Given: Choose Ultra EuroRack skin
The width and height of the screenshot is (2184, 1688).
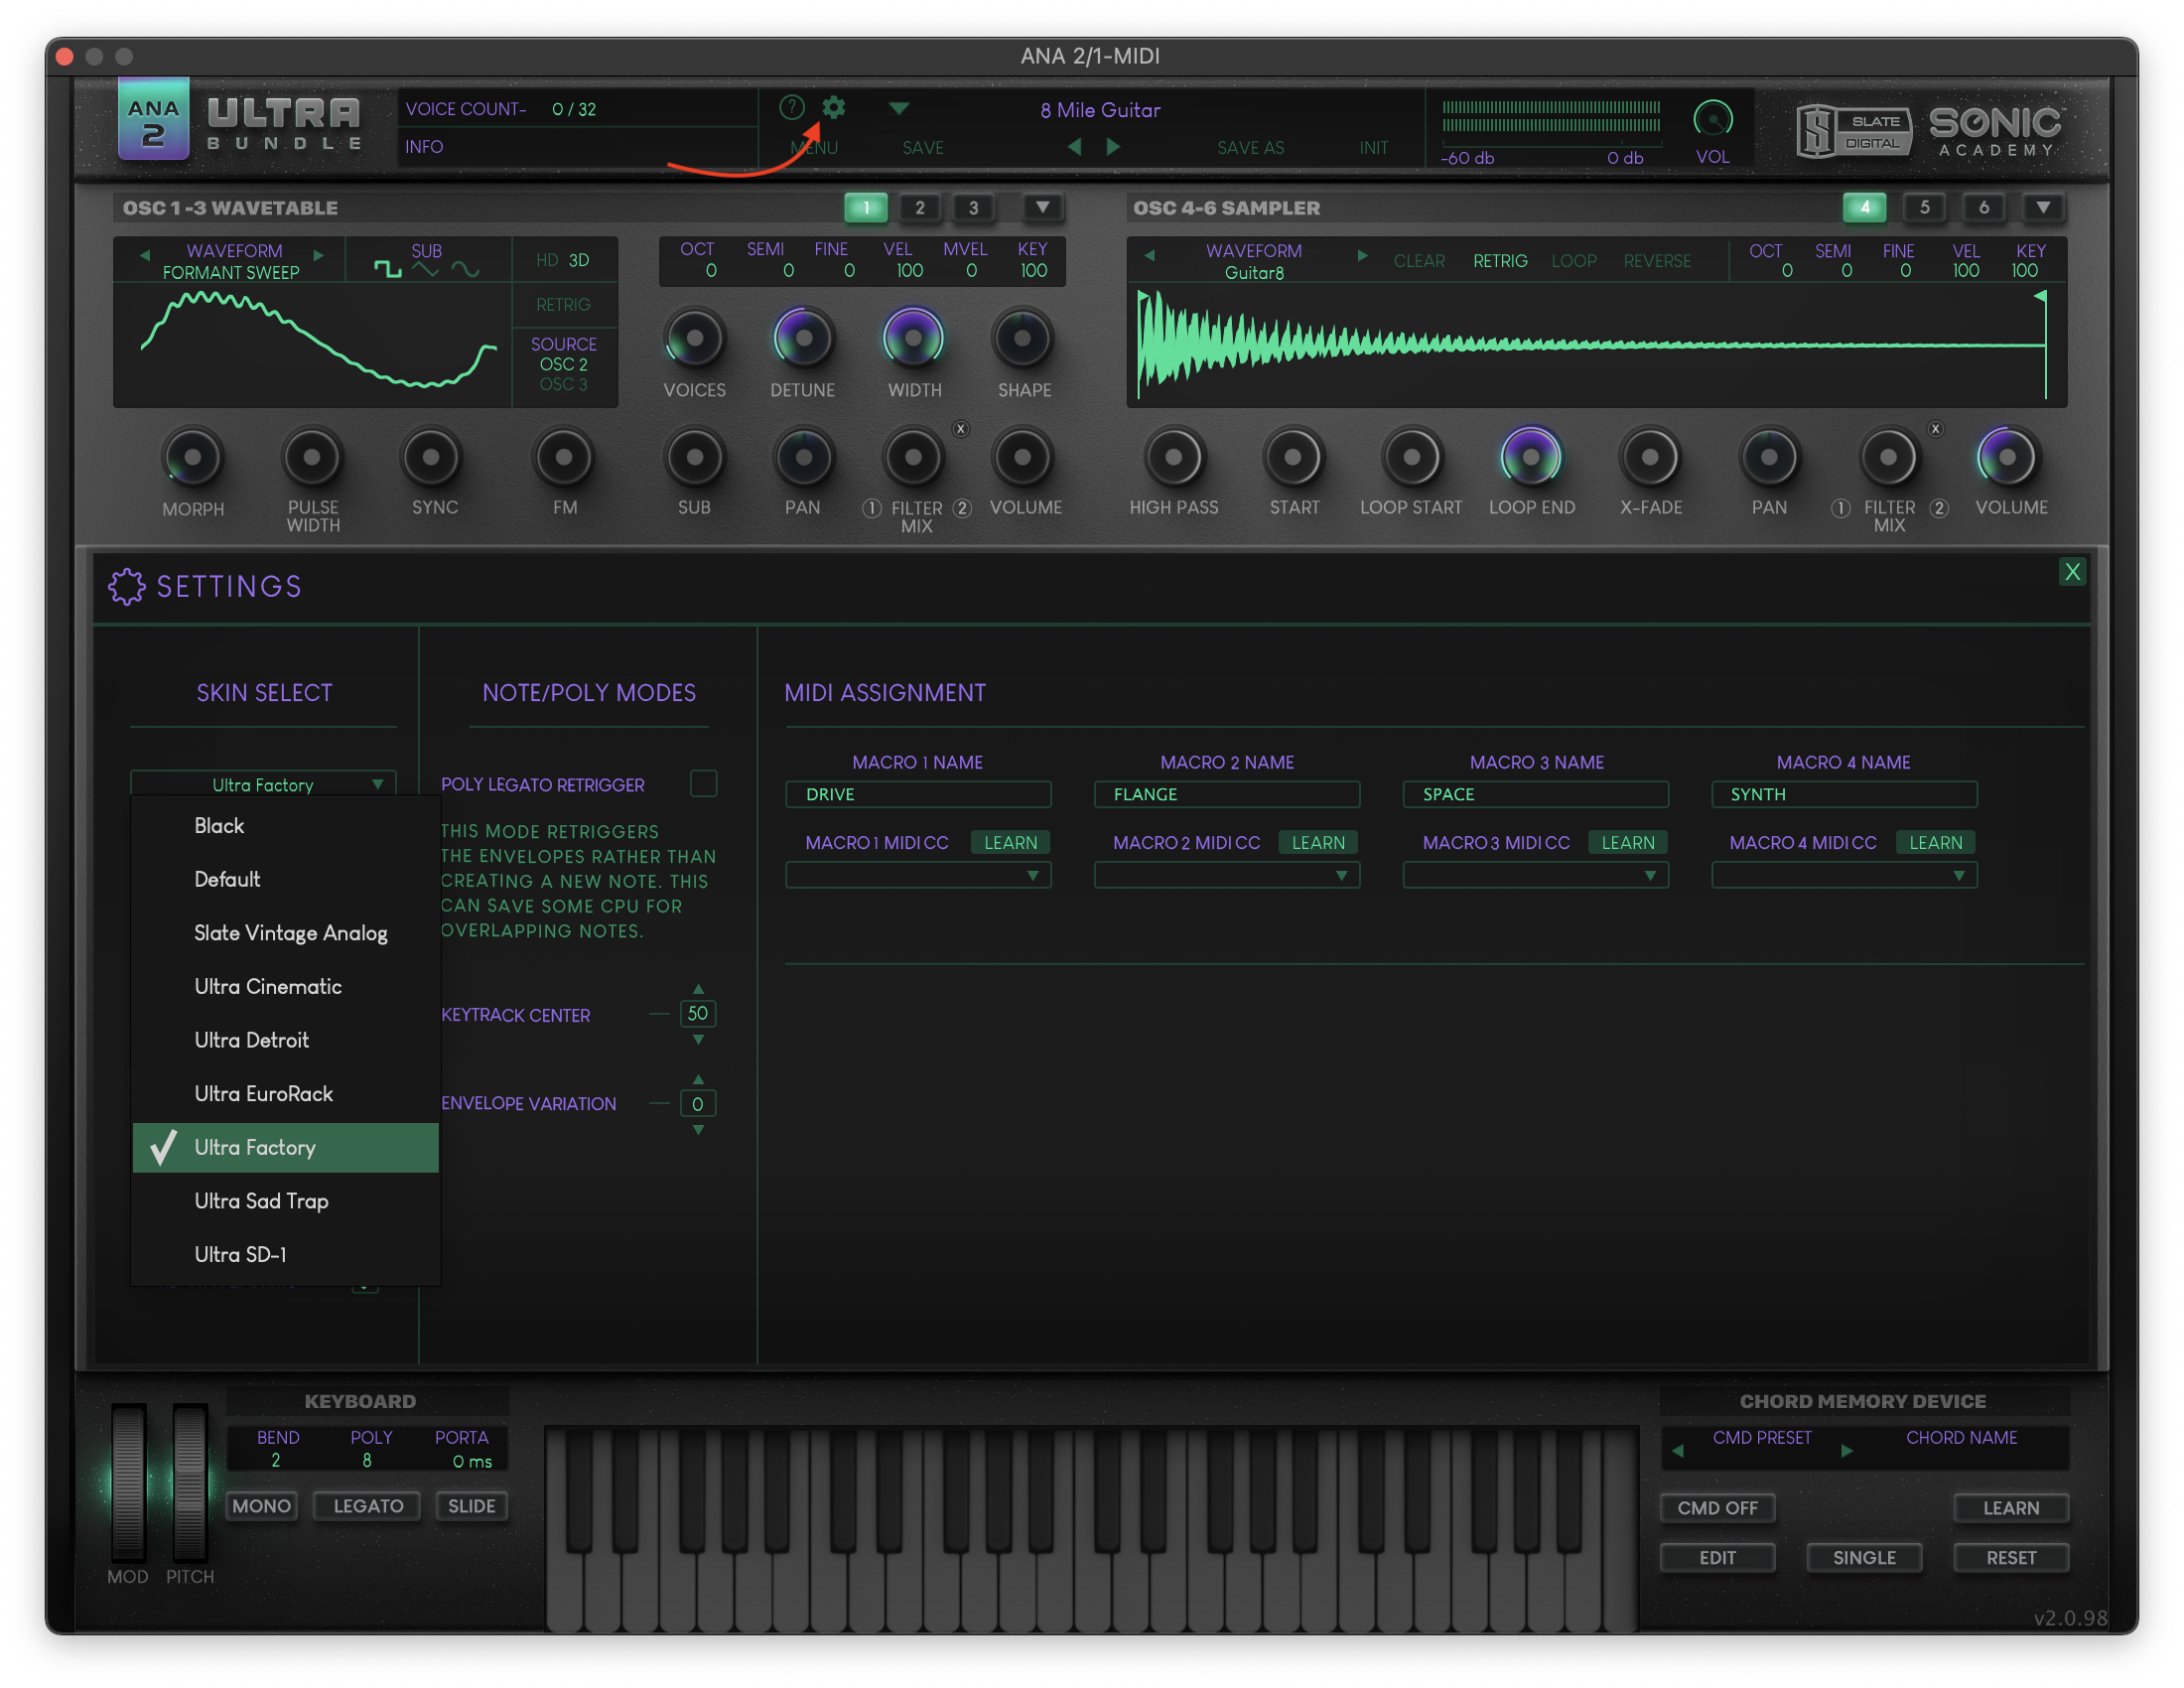Looking at the screenshot, I should coord(286,1094).
